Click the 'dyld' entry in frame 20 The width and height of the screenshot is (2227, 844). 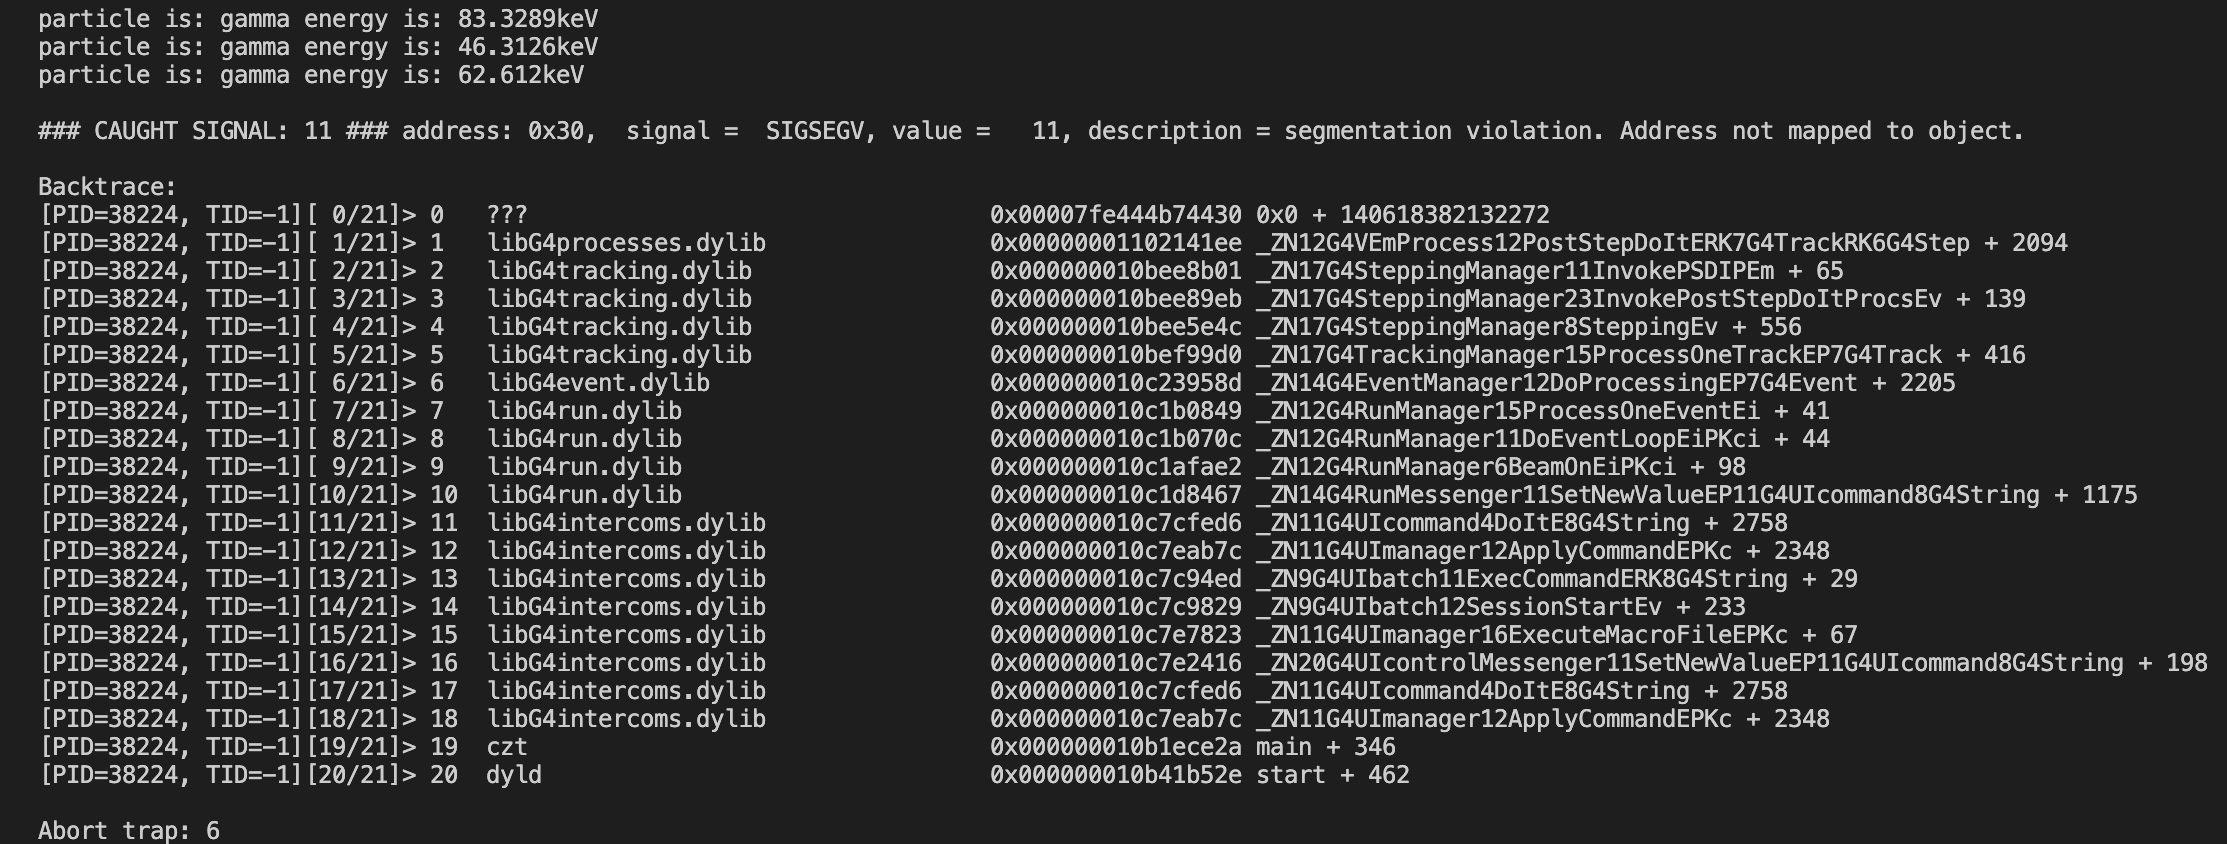(514, 775)
